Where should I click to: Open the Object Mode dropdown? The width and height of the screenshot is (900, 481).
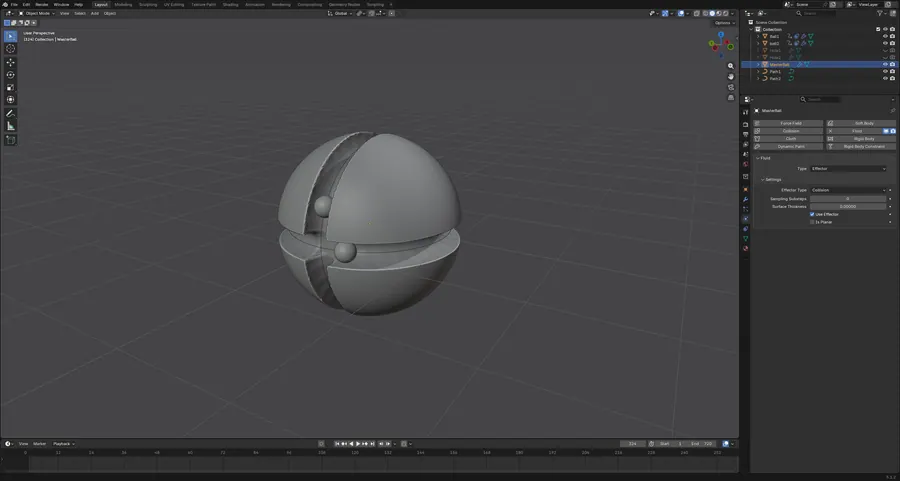pos(37,13)
